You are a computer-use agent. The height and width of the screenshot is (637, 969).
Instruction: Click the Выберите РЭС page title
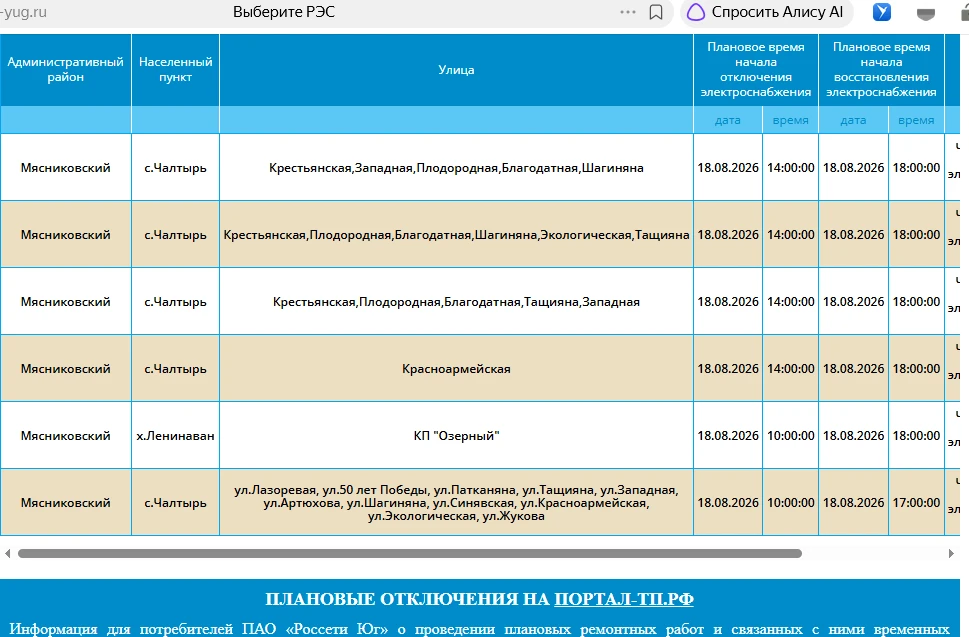284,12
